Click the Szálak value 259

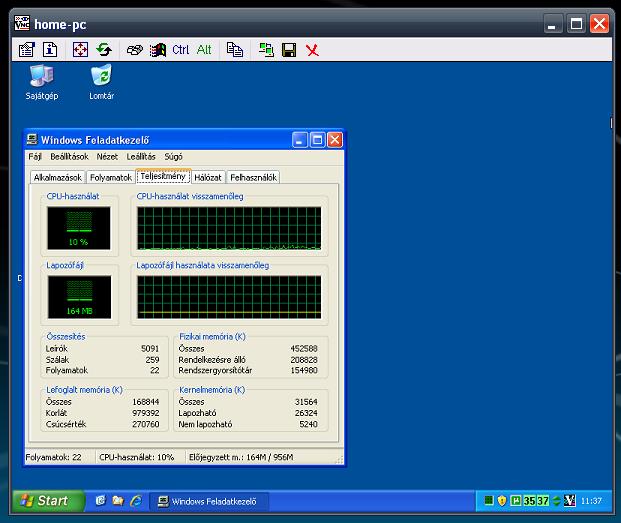pyautogui.click(x=152, y=359)
